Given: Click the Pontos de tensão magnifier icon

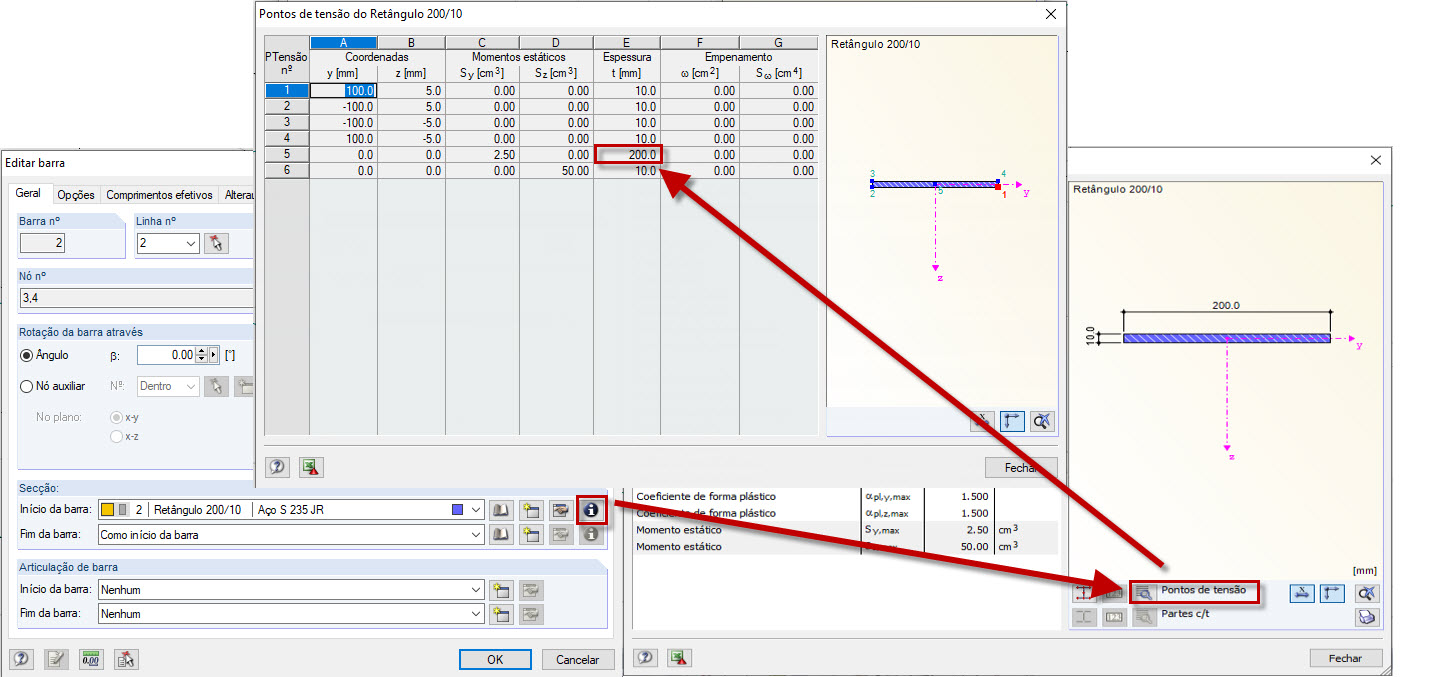Looking at the screenshot, I should (x=1144, y=593).
